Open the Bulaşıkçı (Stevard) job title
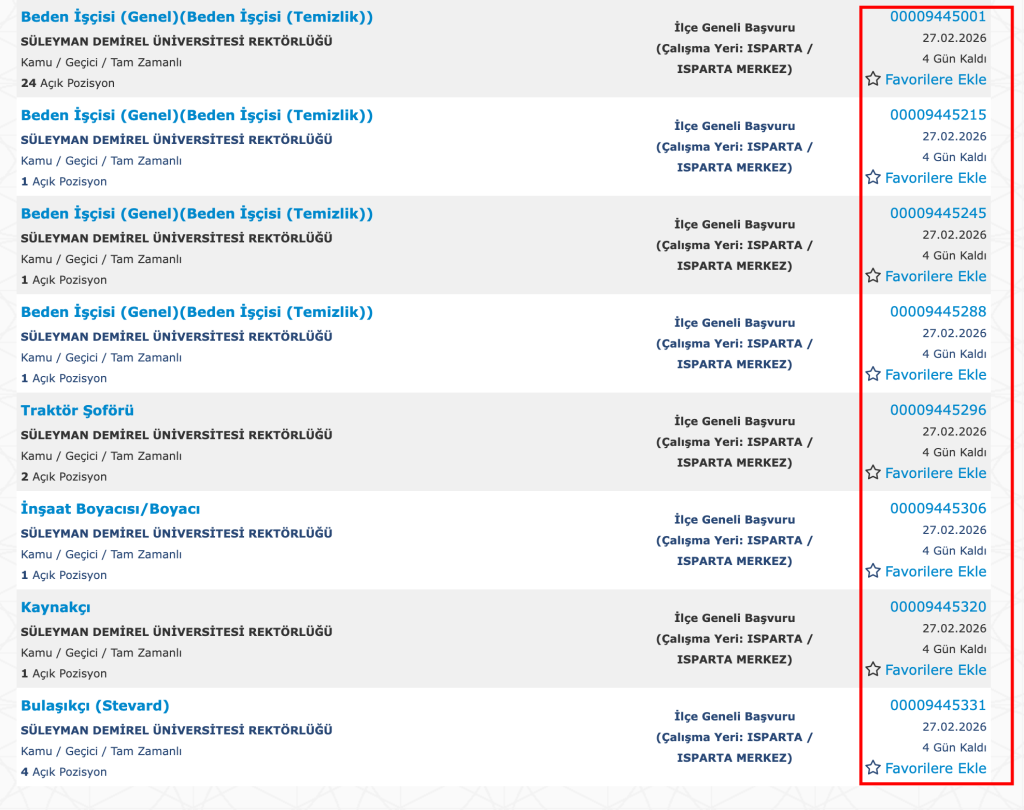 (95, 706)
